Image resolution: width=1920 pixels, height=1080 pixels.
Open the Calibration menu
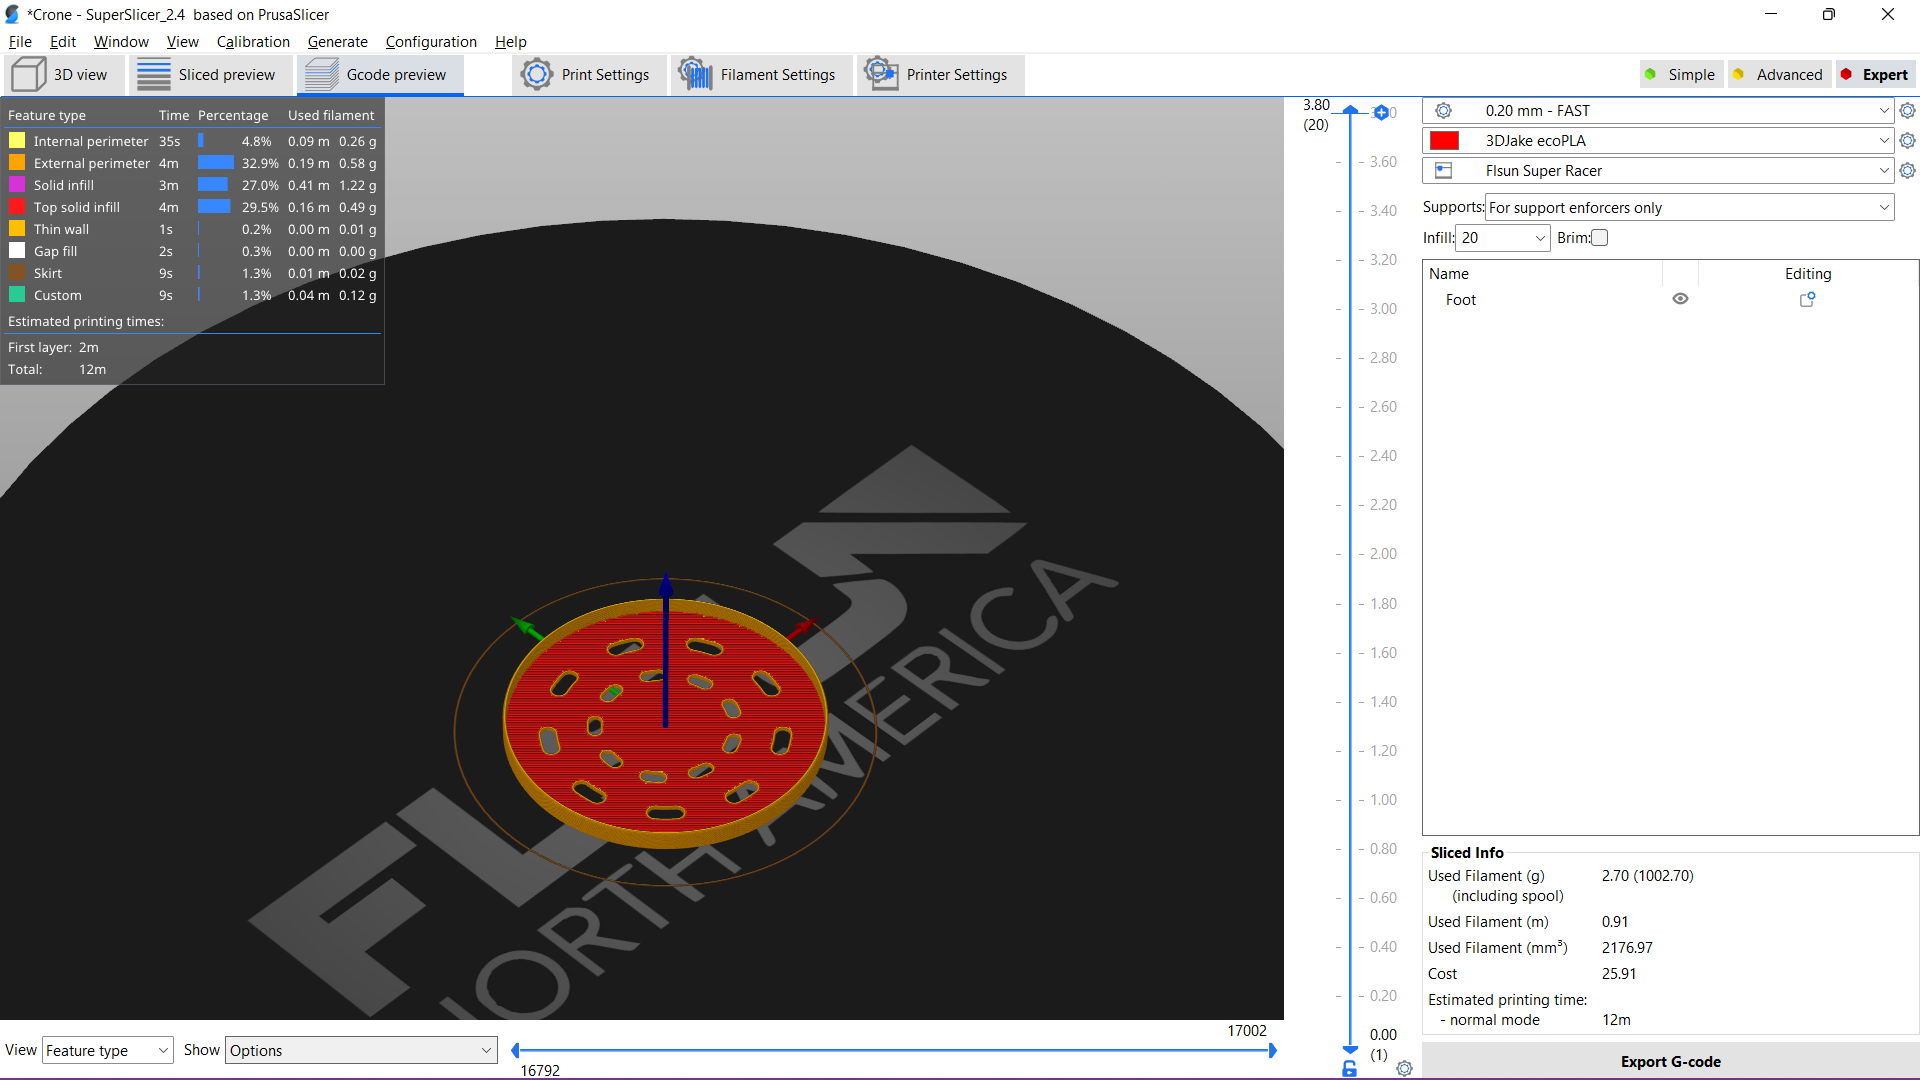[x=253, y=42]
